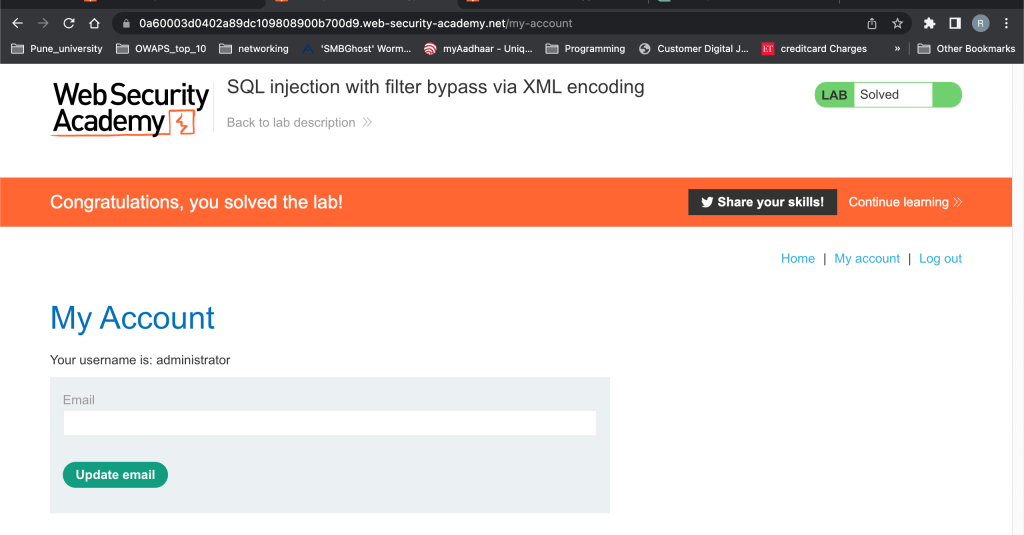Image resolution: width=1024 pixels, height=535 pixels.
Task: Open the Chrome three-dot menu
Action: 1006,23
